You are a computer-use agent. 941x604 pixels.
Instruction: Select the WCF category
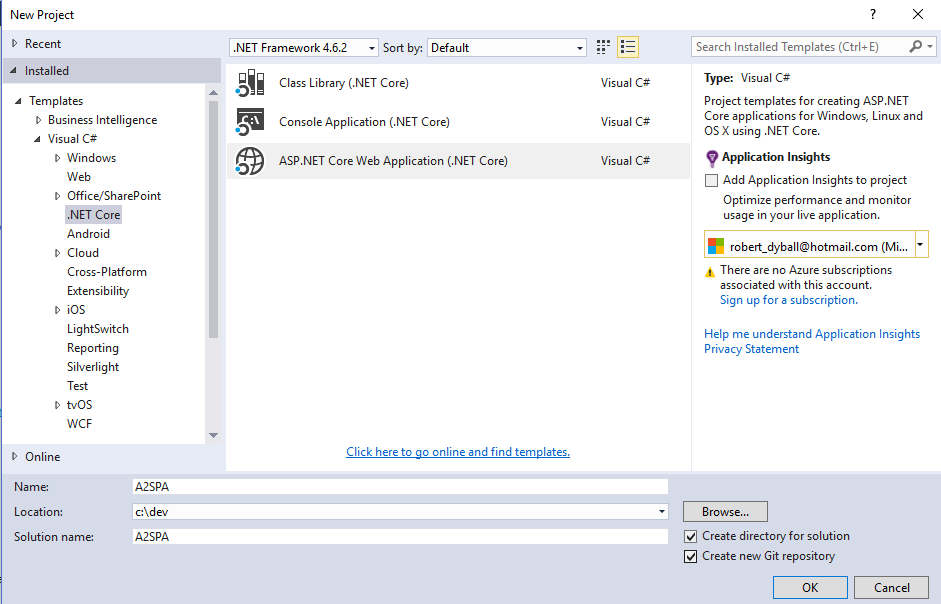(x=79, y=424)
